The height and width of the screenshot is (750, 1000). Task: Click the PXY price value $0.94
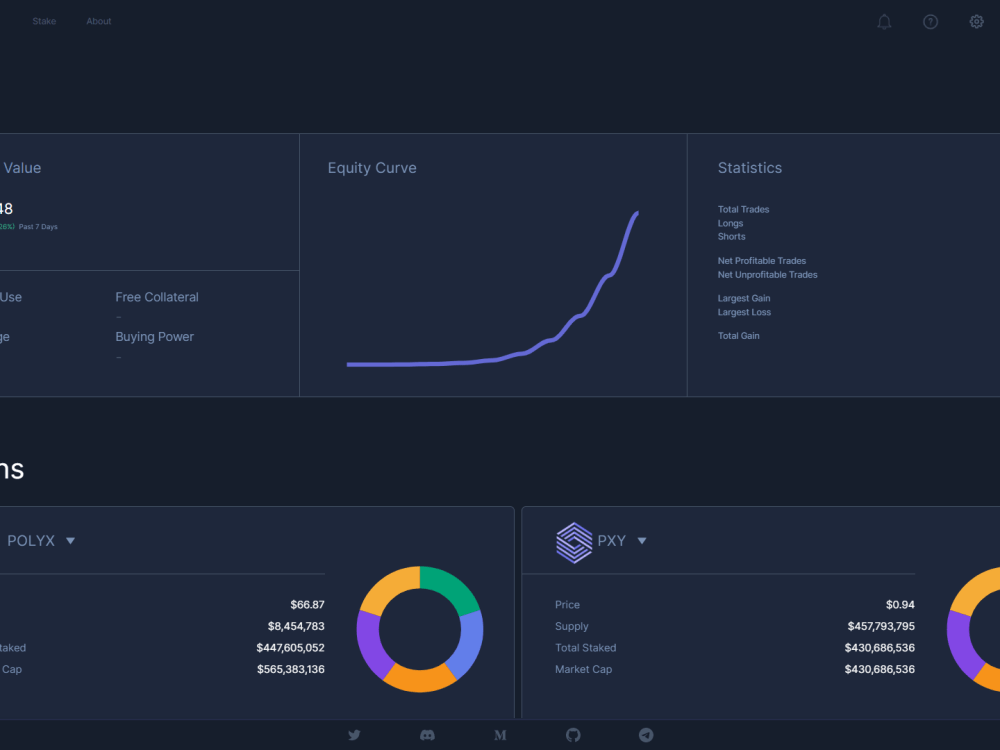tap(900, 605)
